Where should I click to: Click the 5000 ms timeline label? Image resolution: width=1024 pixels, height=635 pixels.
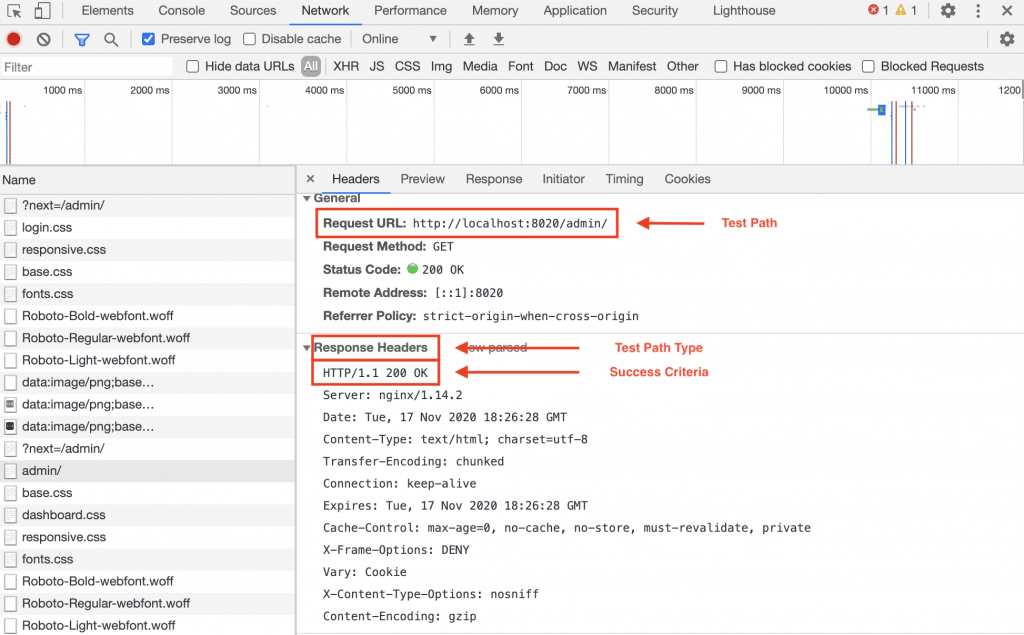[x=411, y=90]
